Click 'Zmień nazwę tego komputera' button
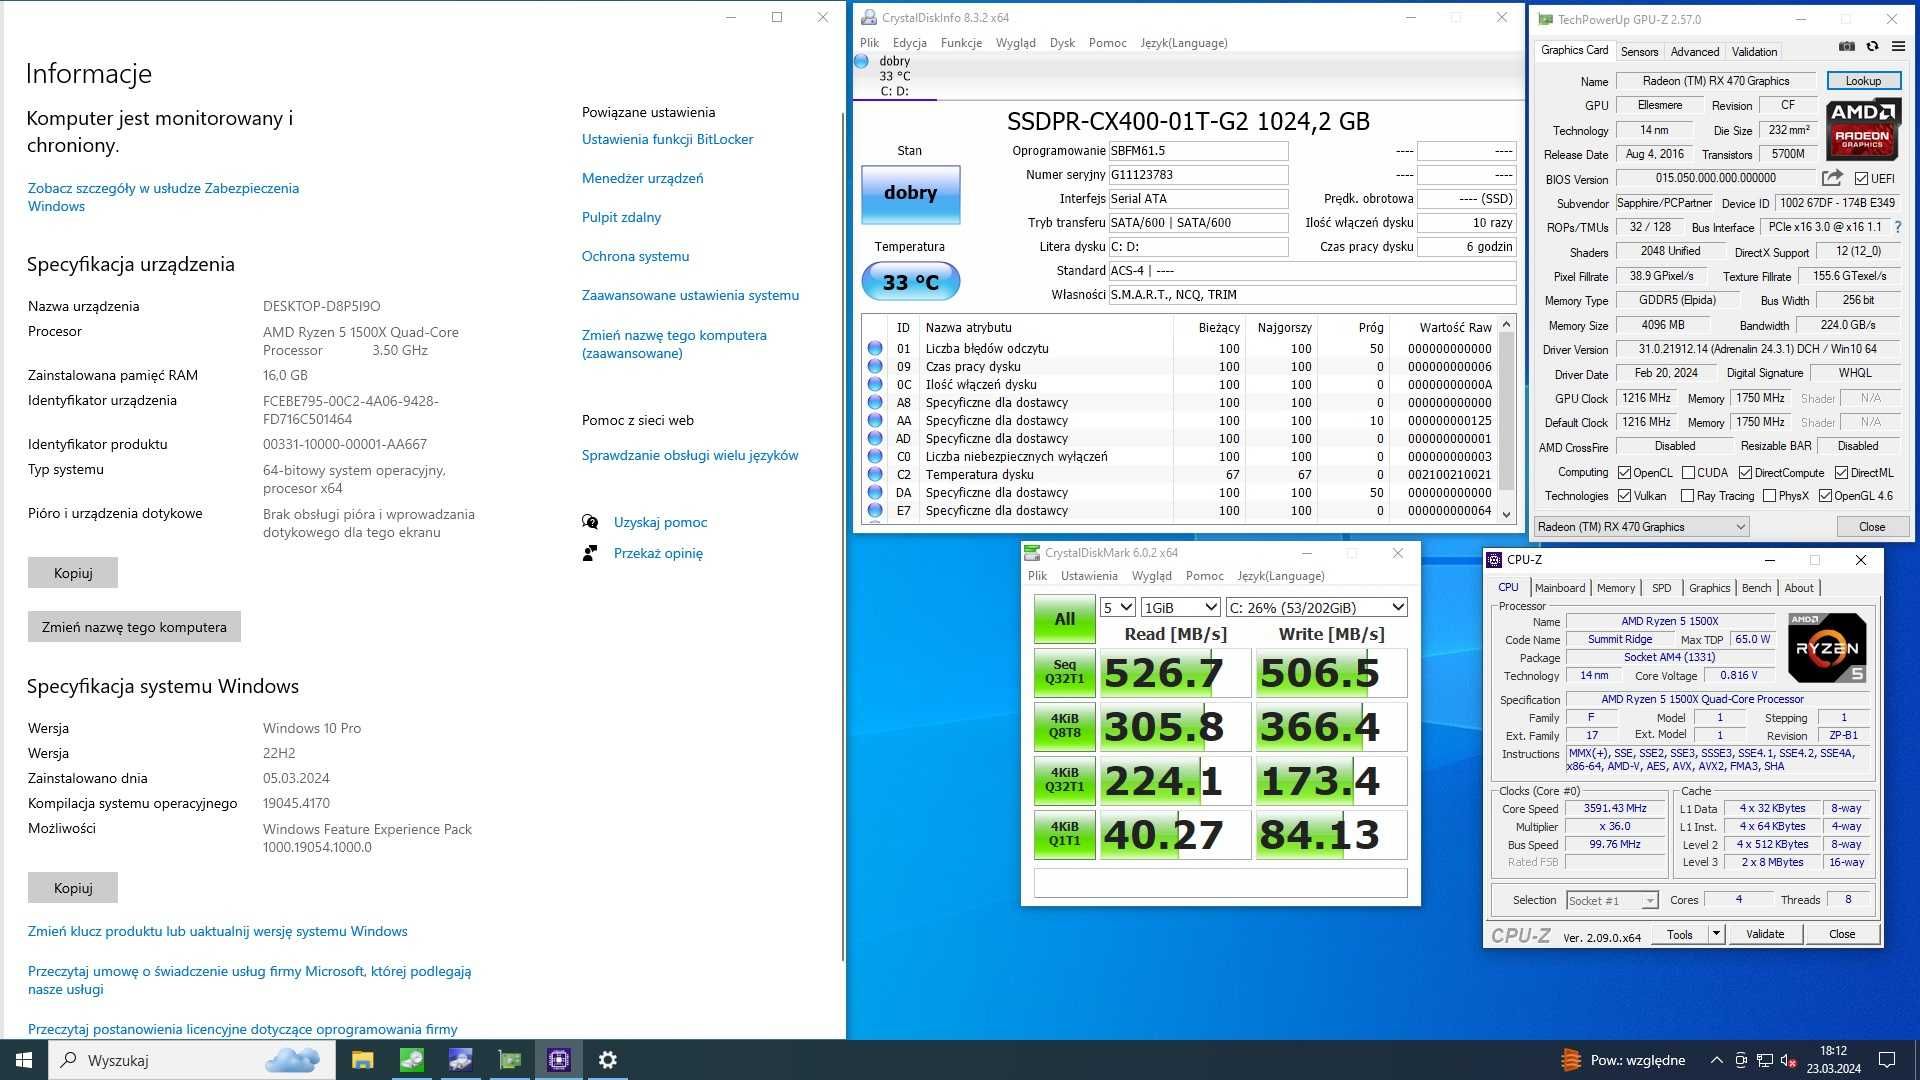This screenshot has height=1080, width=1920. [134, 627]
